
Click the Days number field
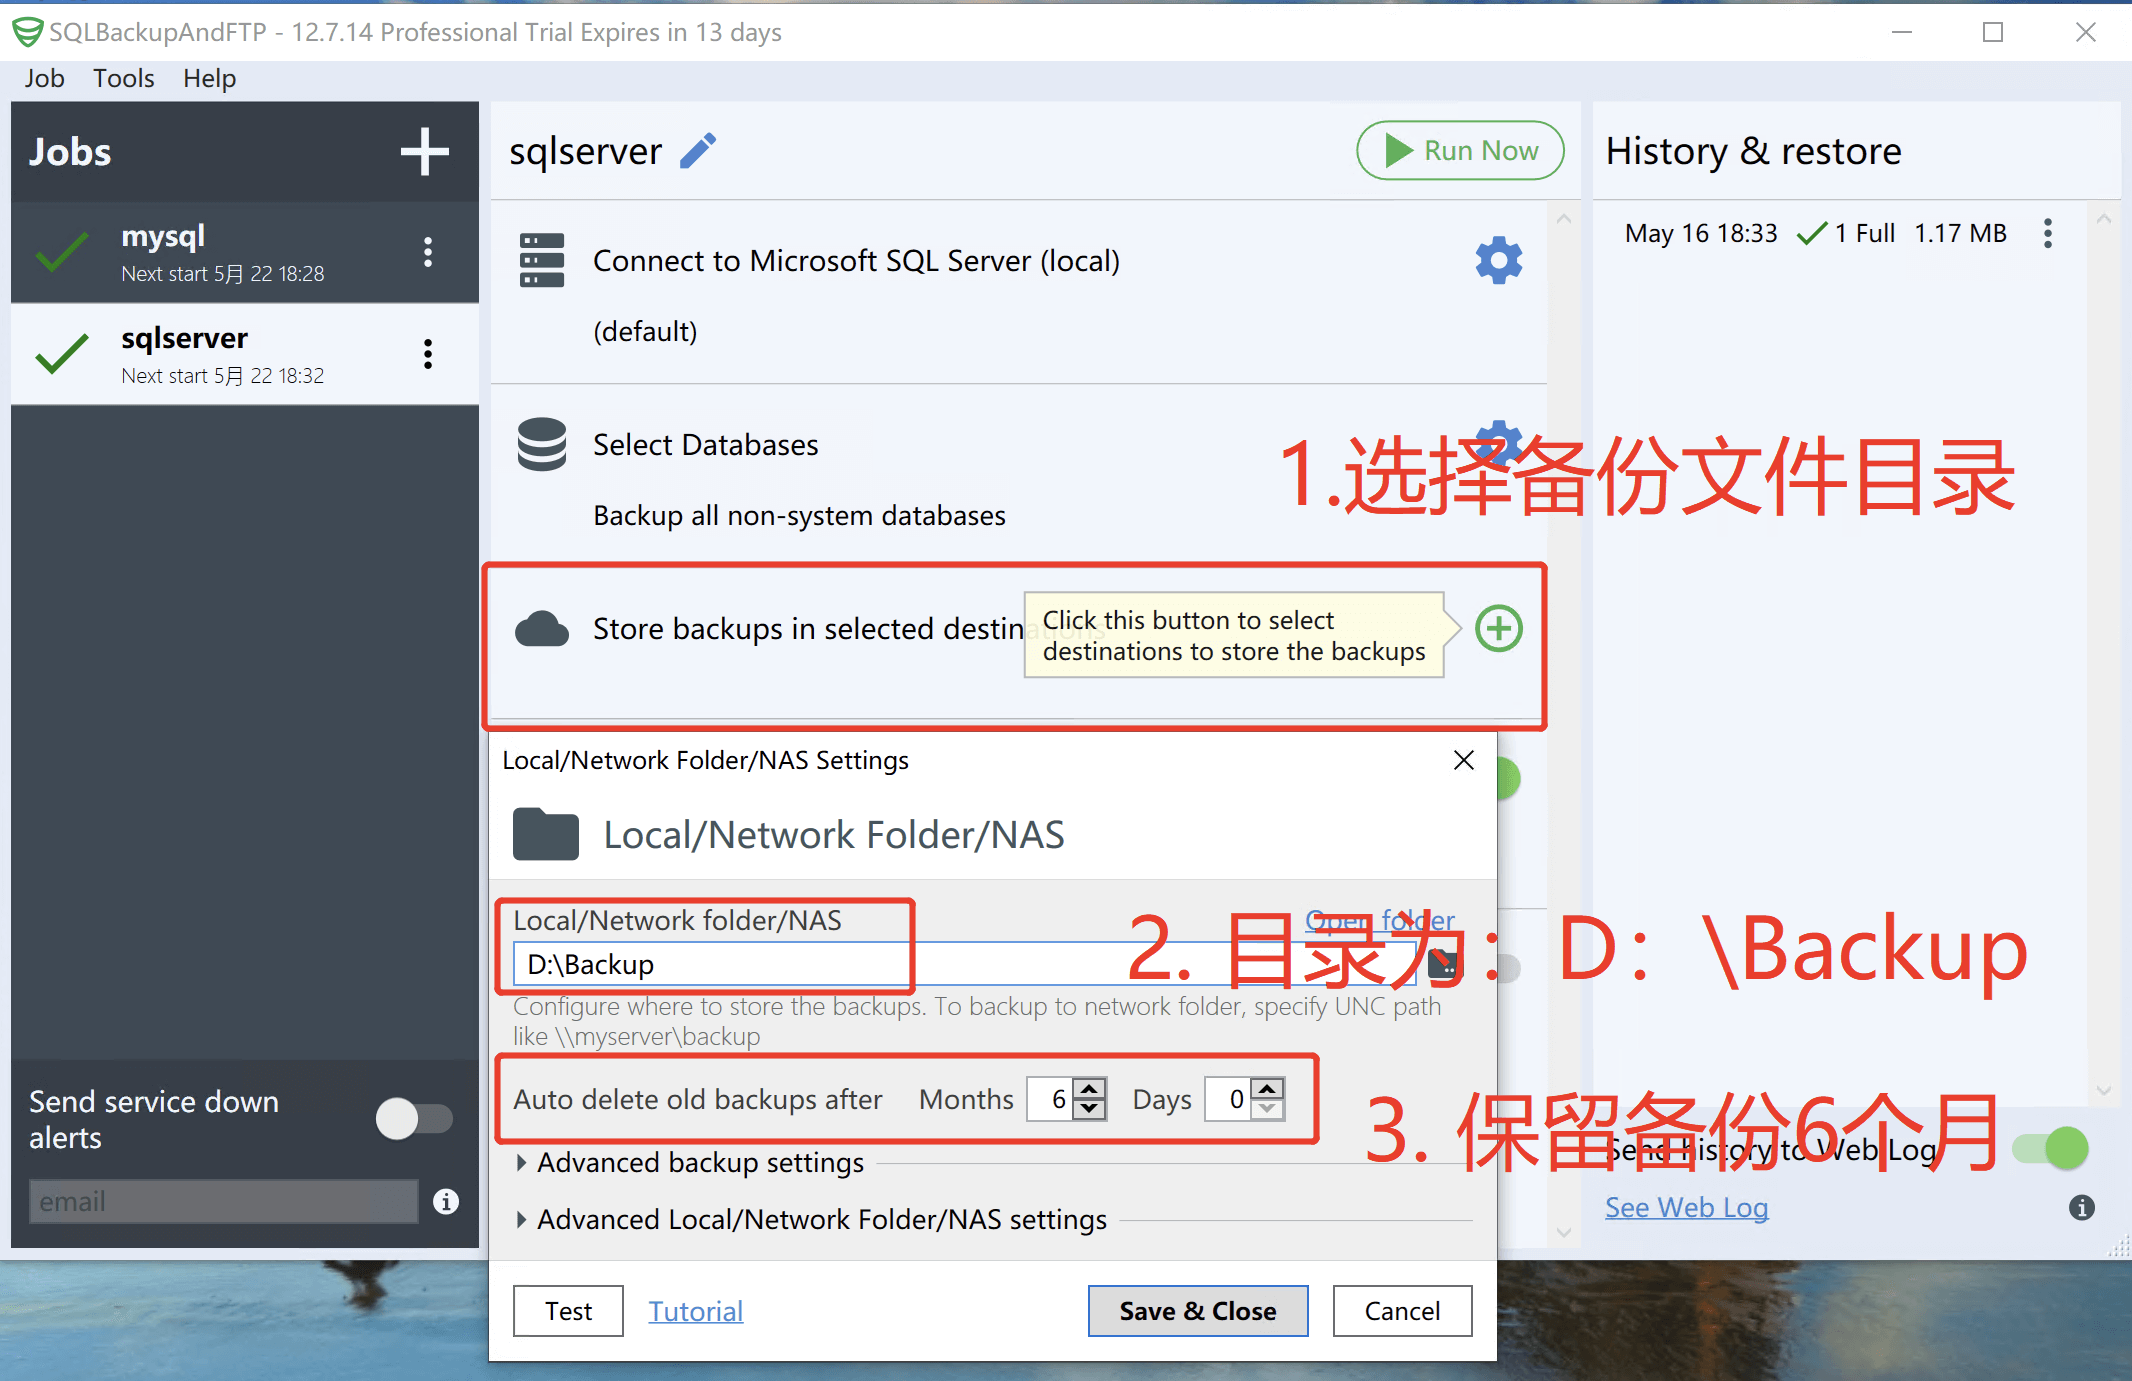pos(1229,1099)
